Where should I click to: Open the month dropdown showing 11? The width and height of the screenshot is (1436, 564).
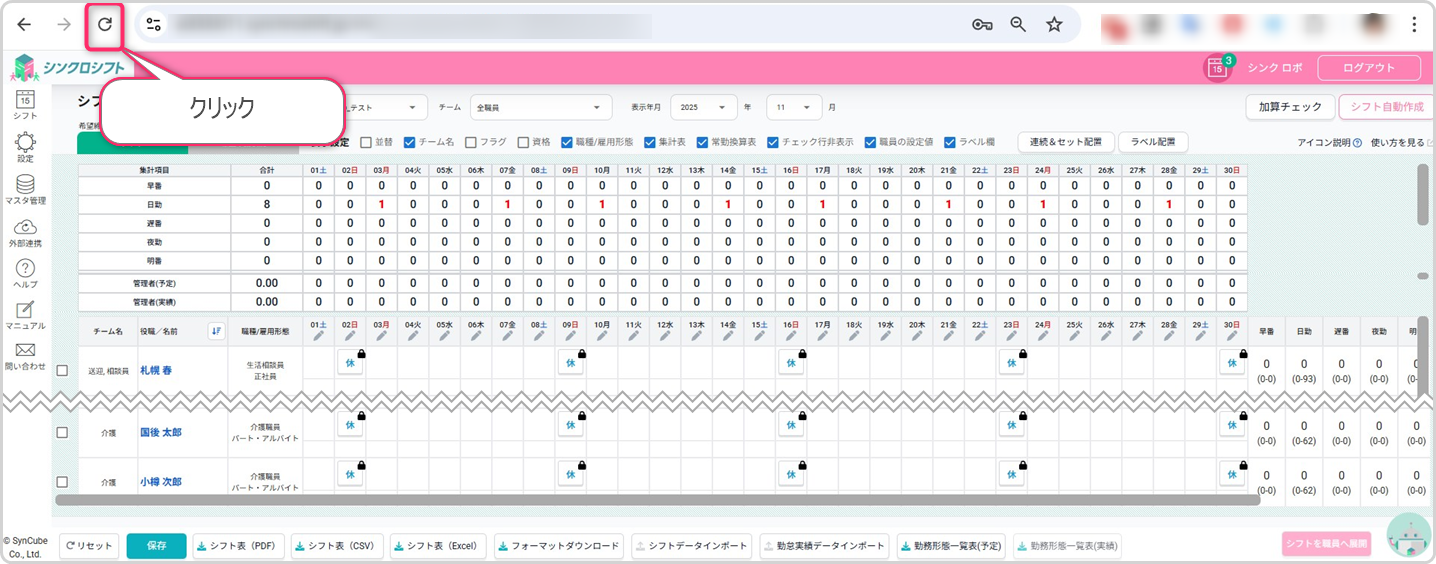(x=794, y=107)
